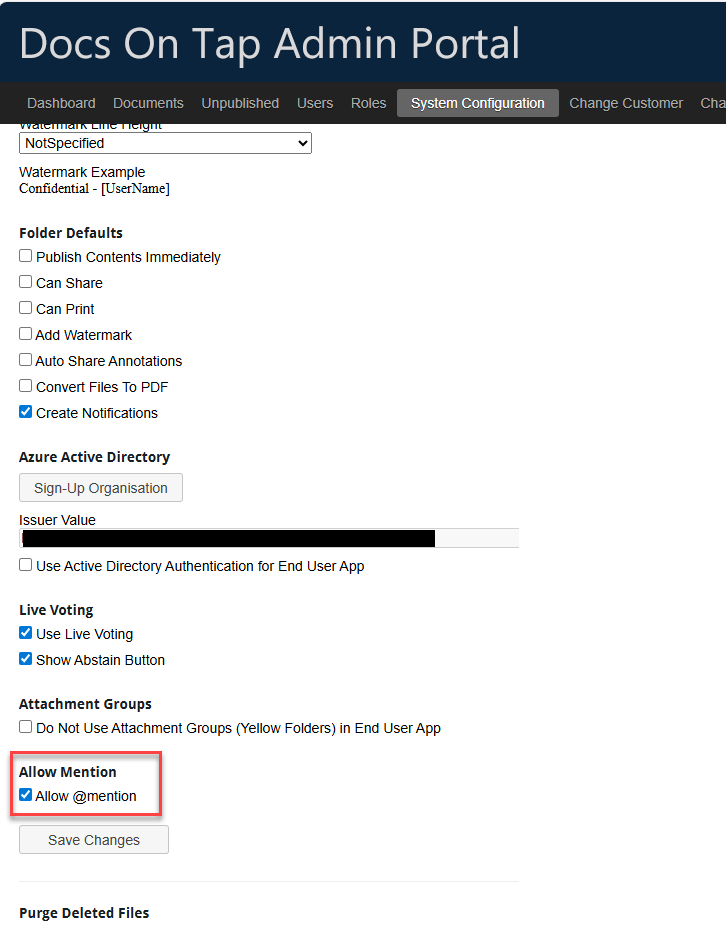Enable Auto Share Annotations

[25, 359]
